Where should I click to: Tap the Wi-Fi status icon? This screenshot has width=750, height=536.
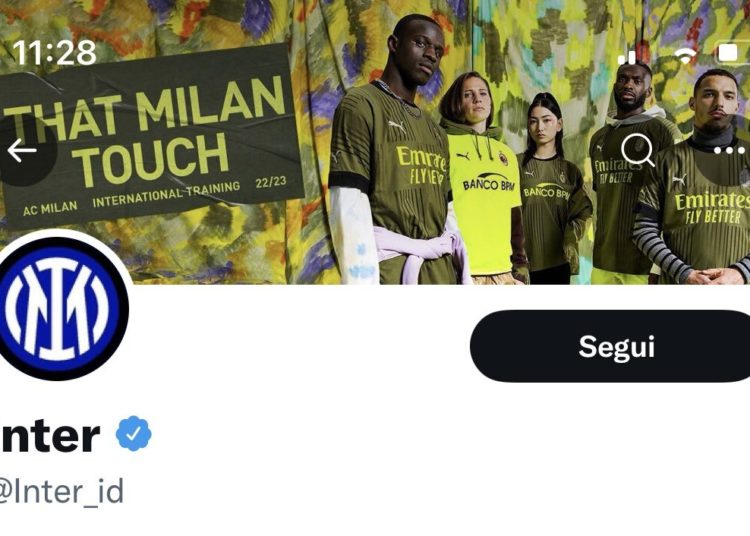pyautogui.click(x=685, y=56)
